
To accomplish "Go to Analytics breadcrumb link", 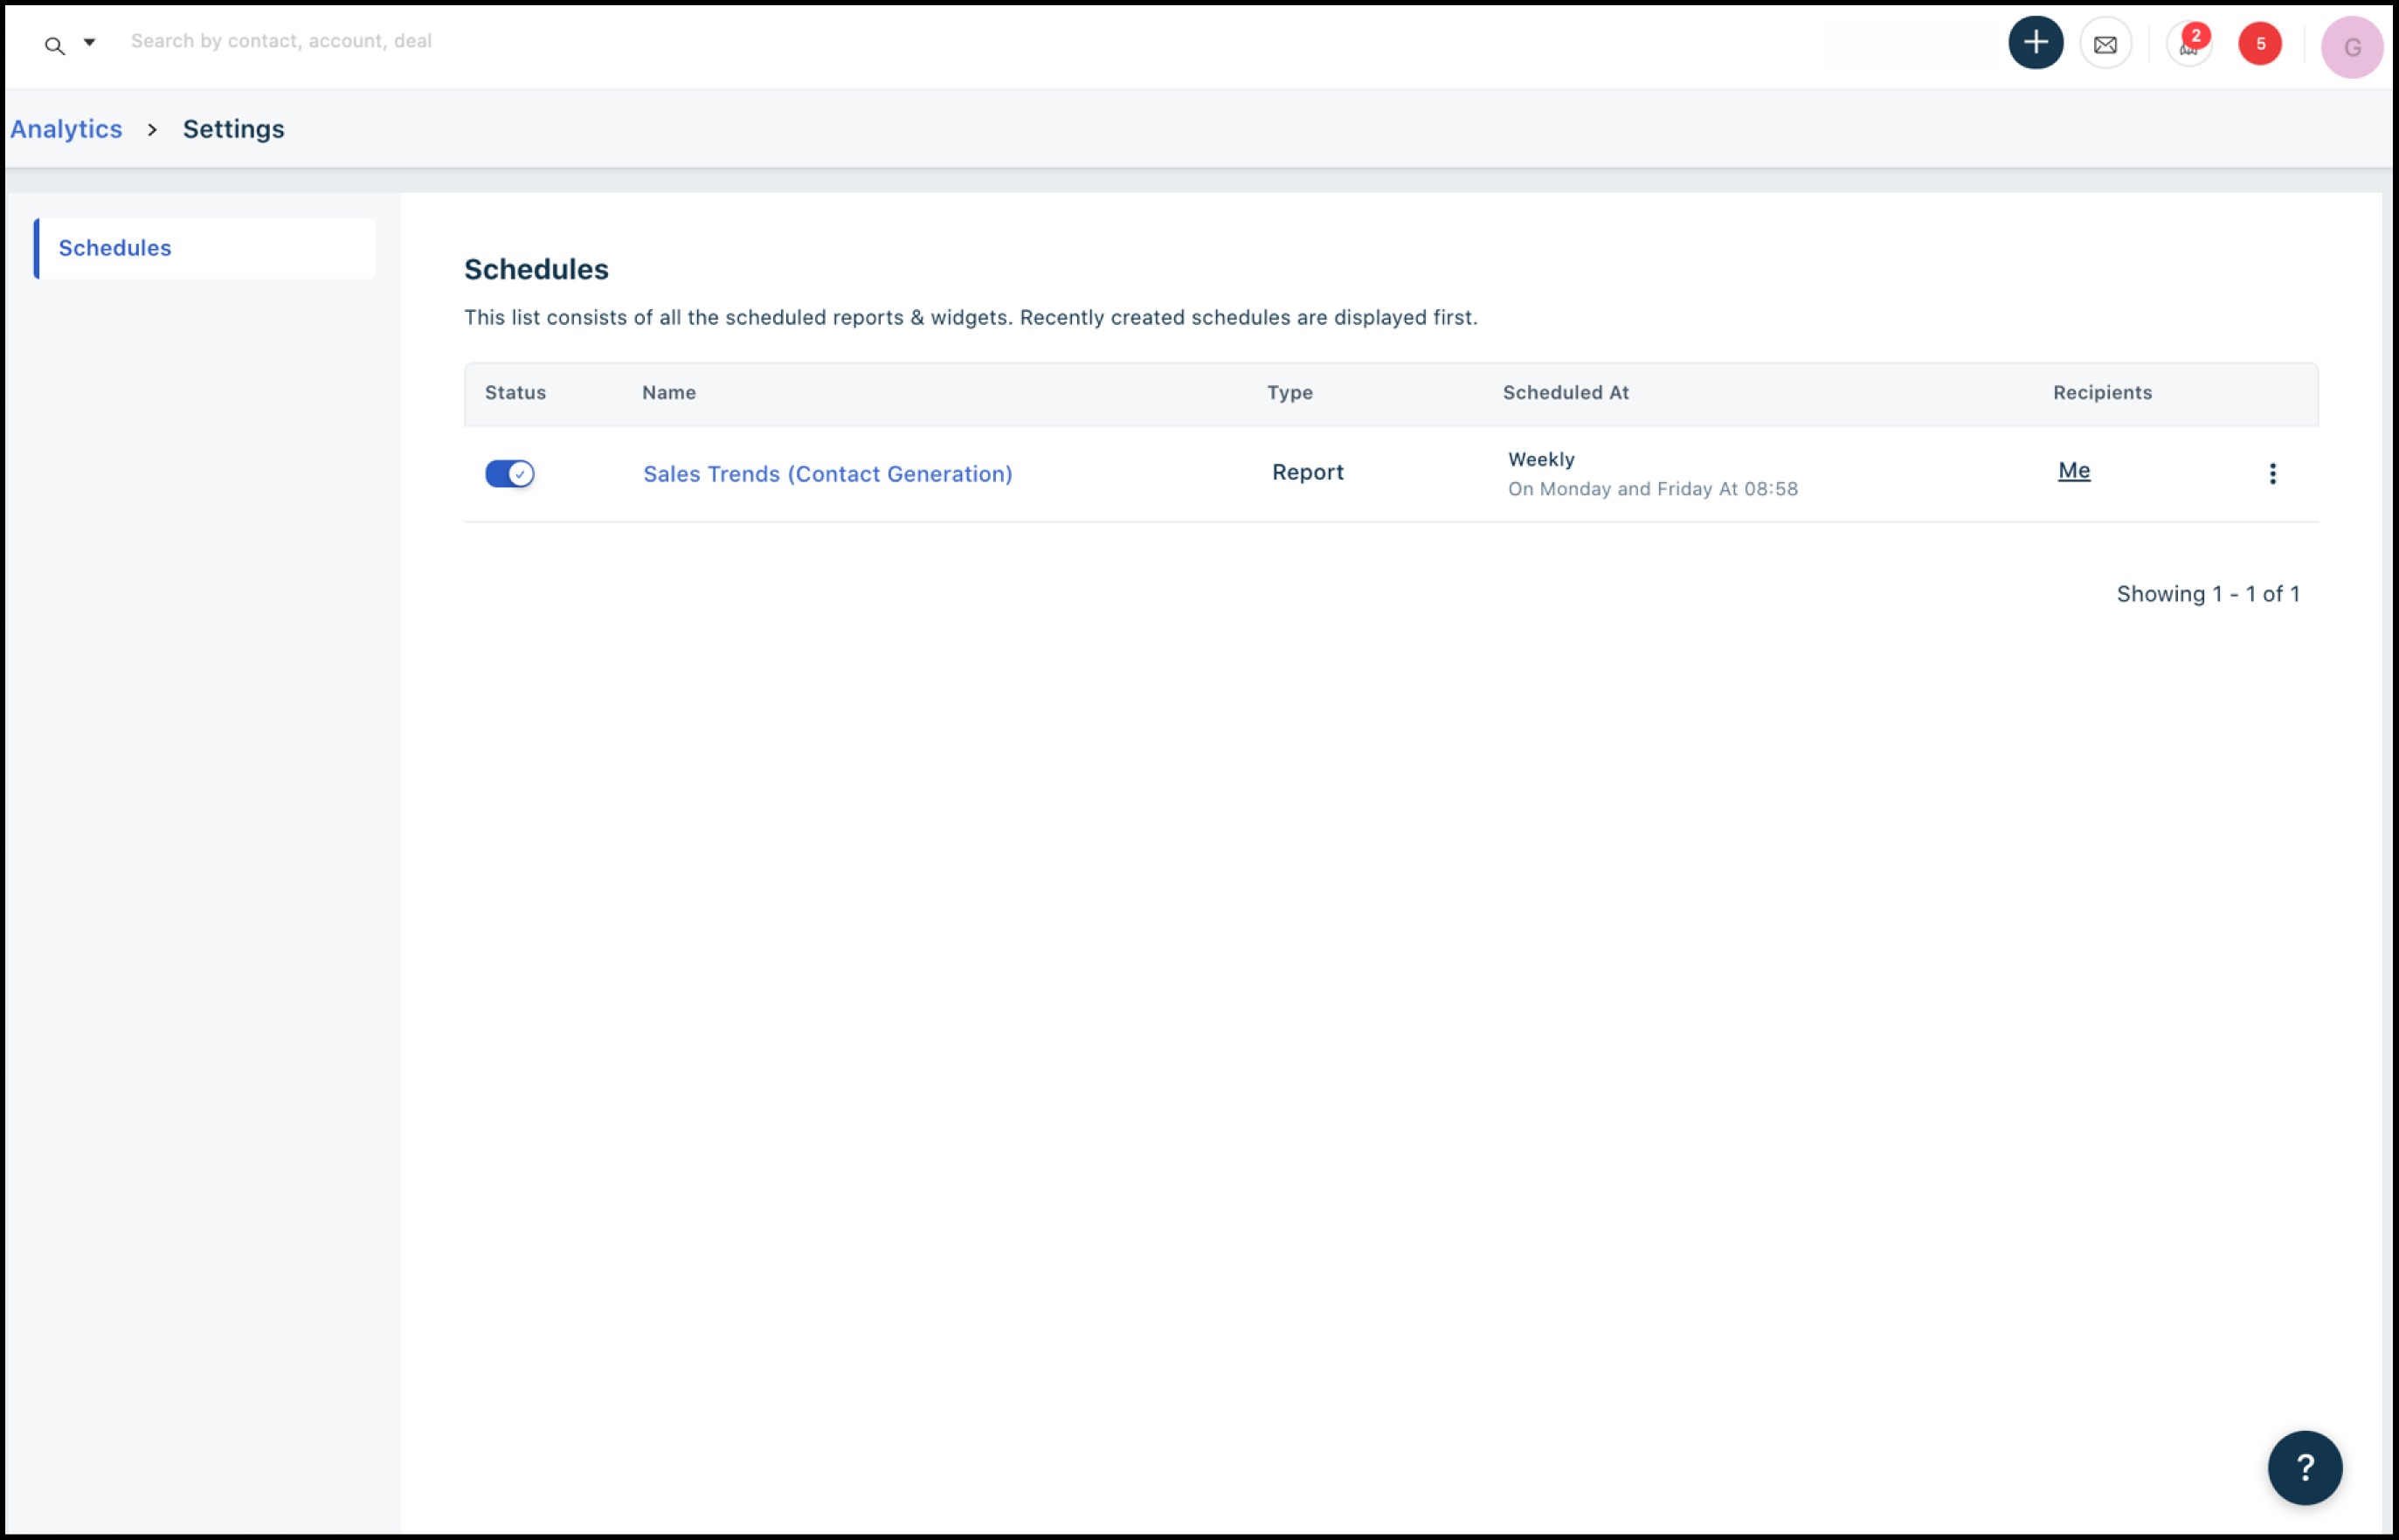I will click(66, 129).
